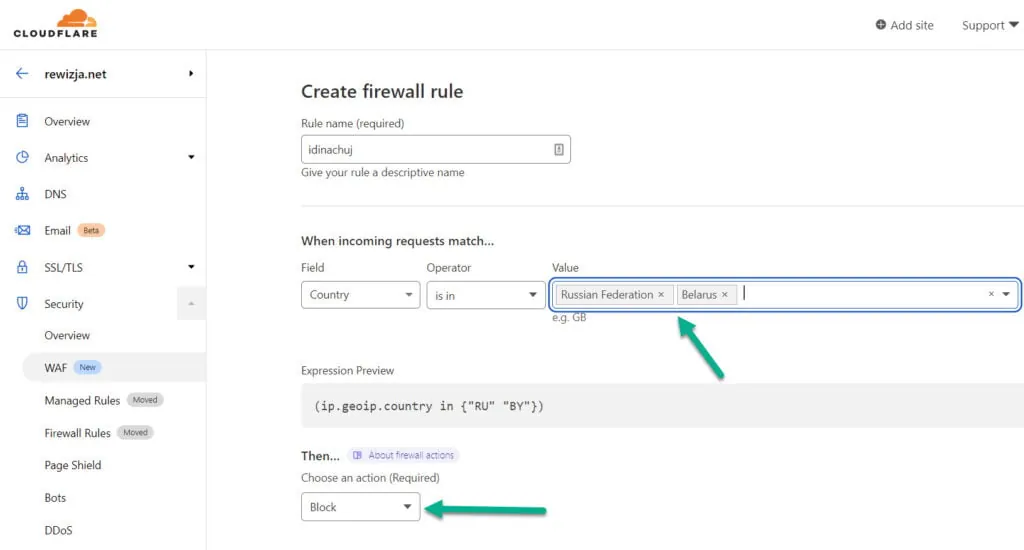Click the Add site link
This screenshot has width=1024, height=550.
click(904, 25)
